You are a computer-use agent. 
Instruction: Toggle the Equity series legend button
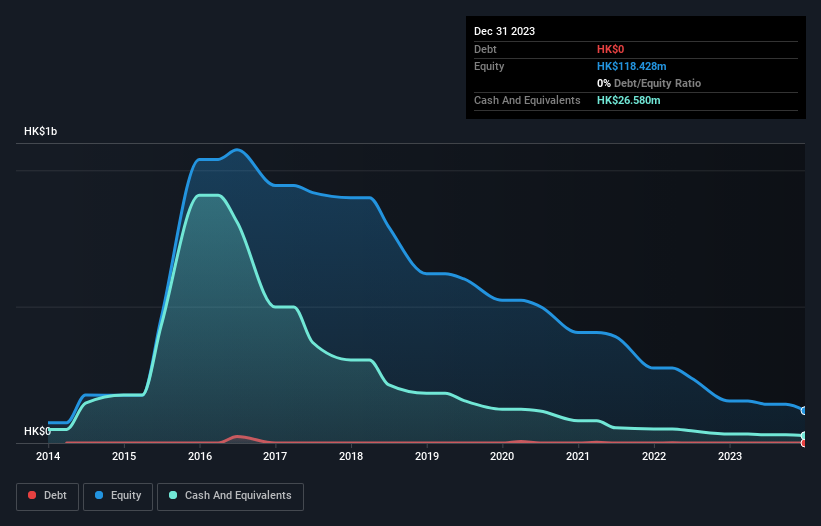(118, 496)
